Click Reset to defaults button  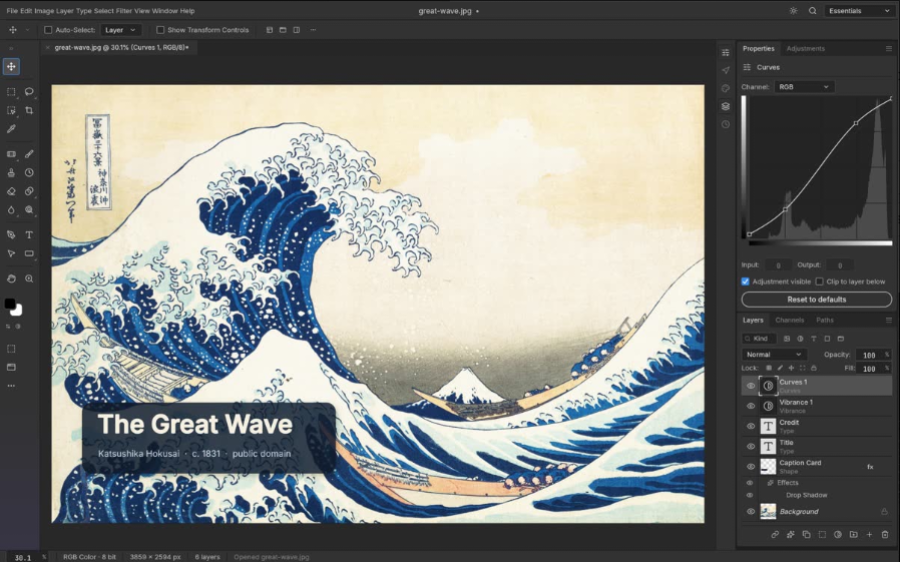point(816,299)
